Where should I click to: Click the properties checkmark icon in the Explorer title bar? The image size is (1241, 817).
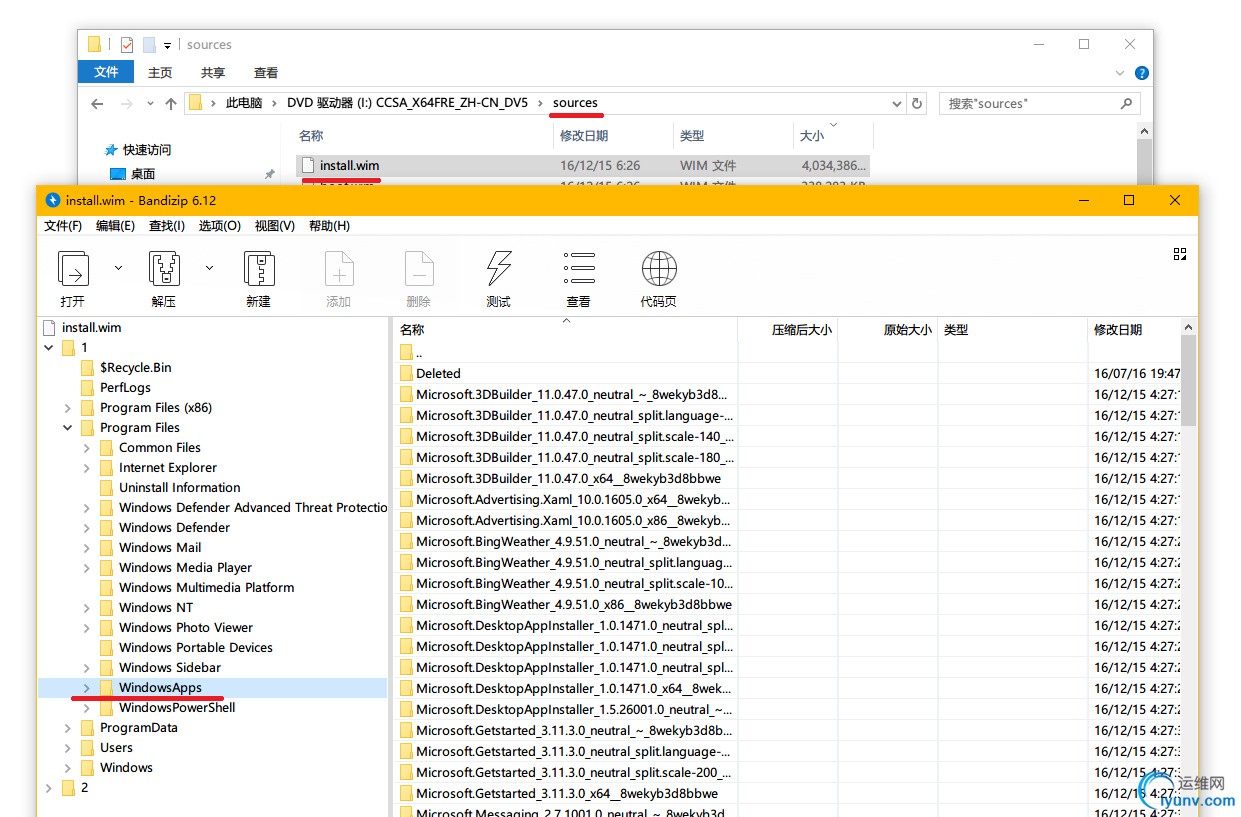coord(127,45)
